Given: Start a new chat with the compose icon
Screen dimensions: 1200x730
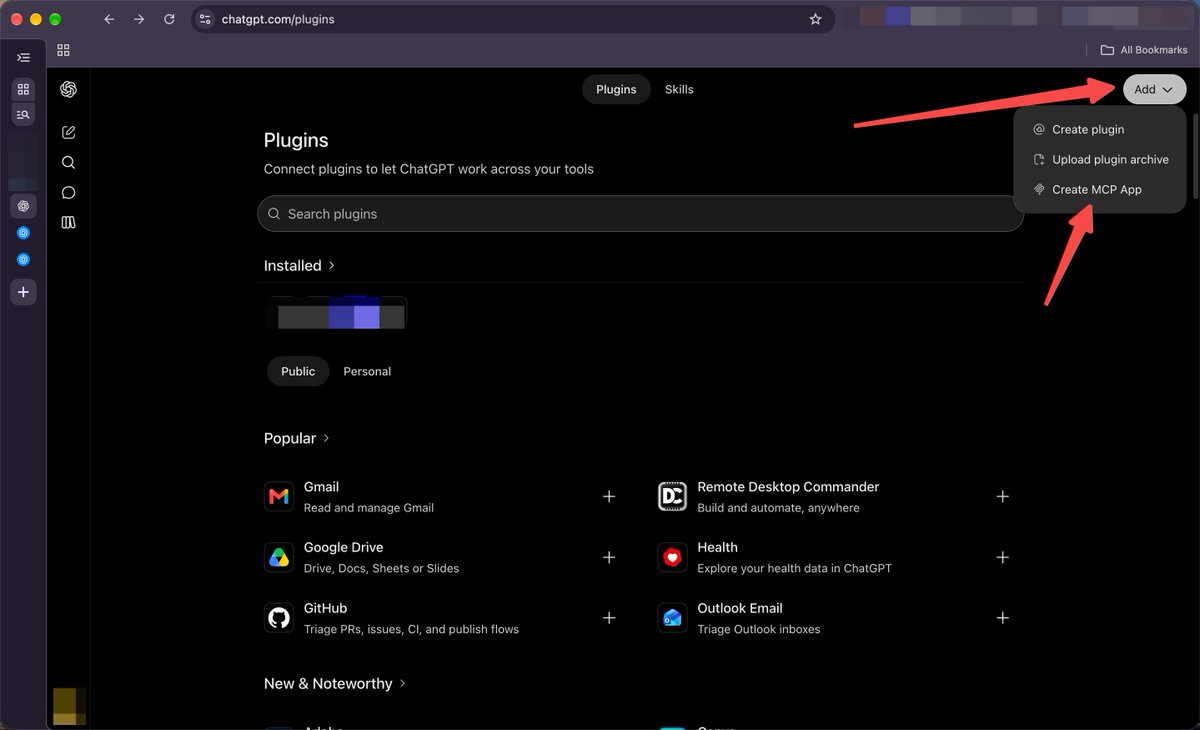Looking at the screenshot, I should tap(68, 132).
